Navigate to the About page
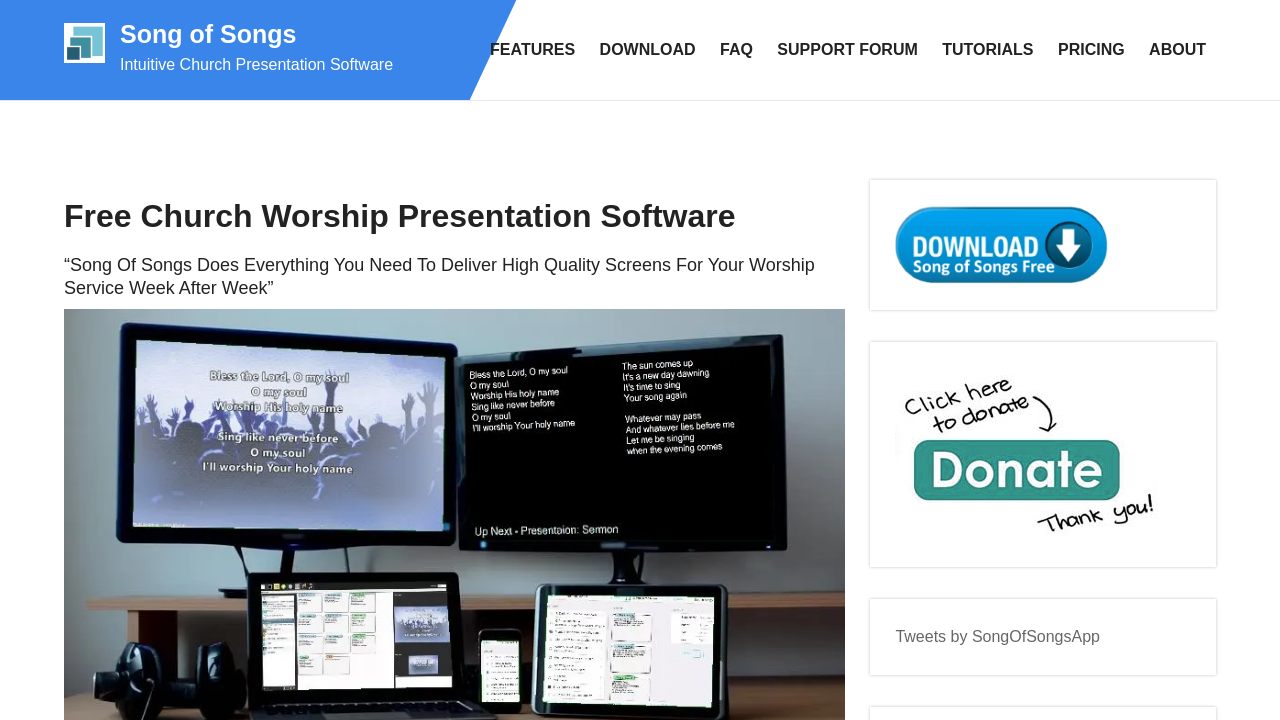 click(x=1177, y=50)
